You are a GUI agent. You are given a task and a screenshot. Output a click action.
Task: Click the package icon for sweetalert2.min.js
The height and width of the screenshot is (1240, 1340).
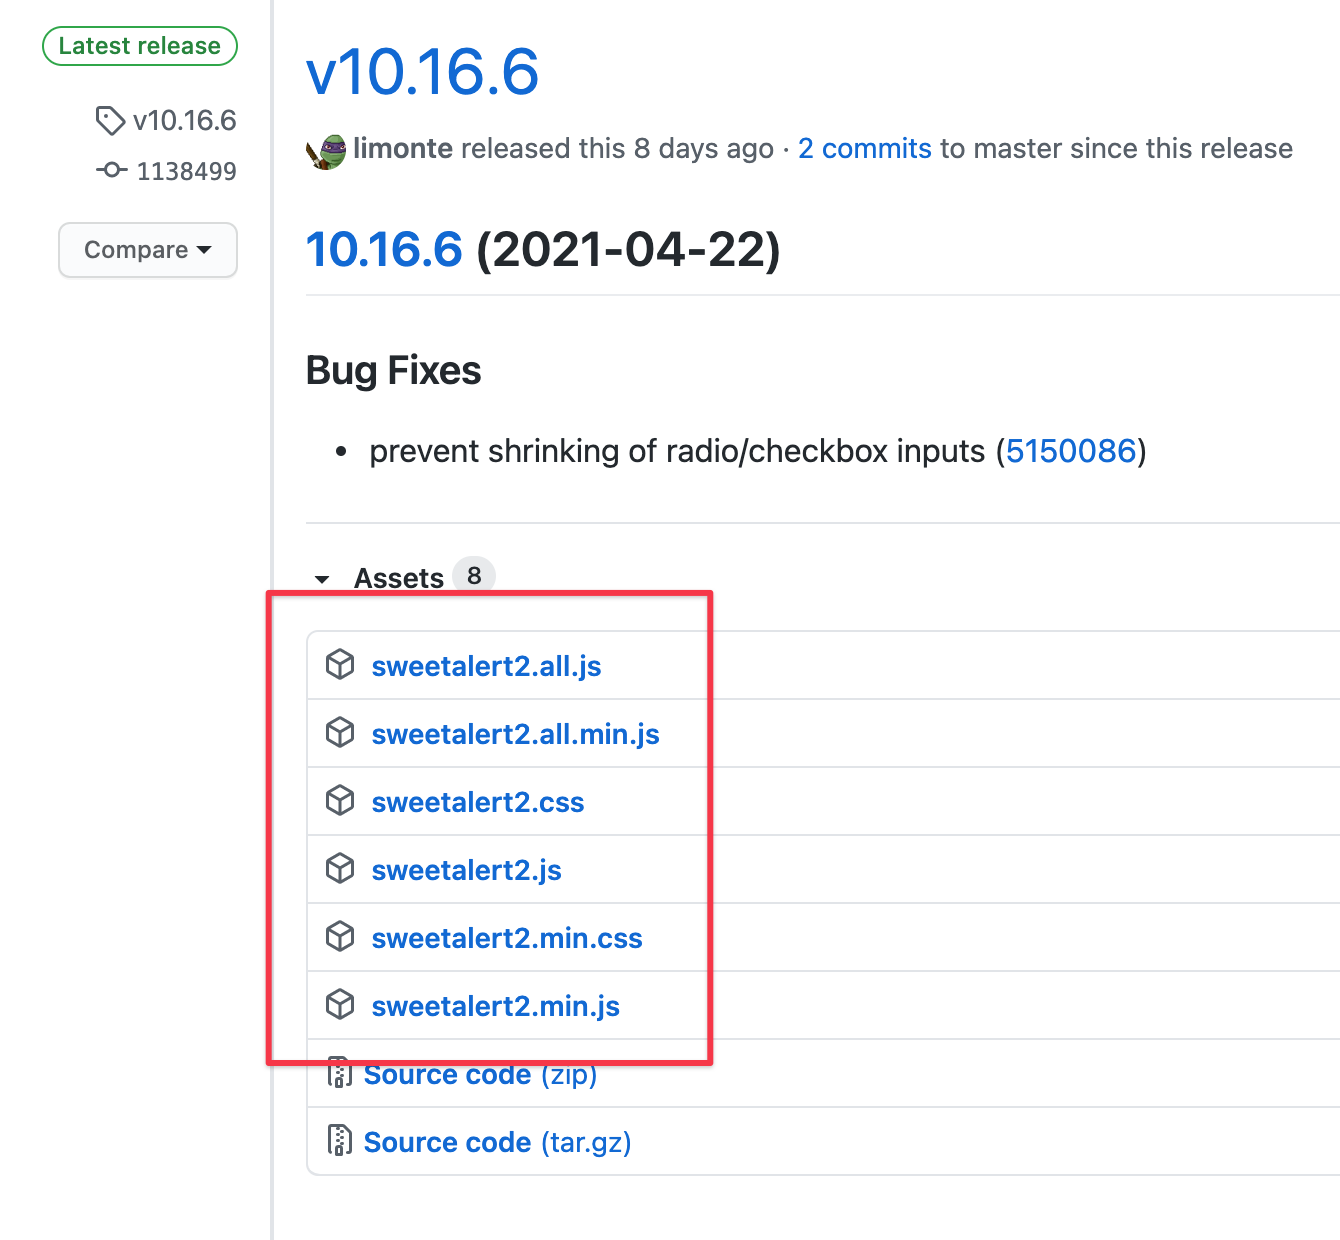pyautogui.click(x=340, y=1004)
